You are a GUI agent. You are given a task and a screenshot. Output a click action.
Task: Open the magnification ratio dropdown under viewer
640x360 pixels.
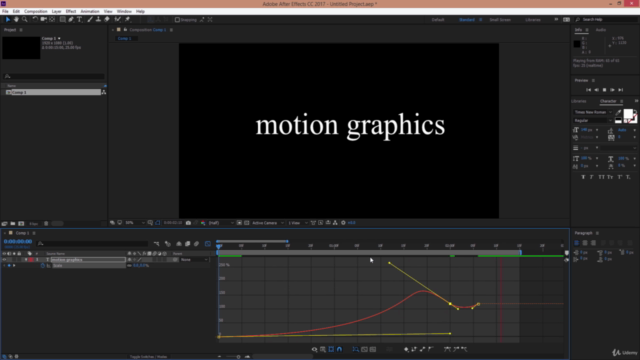(x=135, y=223)
